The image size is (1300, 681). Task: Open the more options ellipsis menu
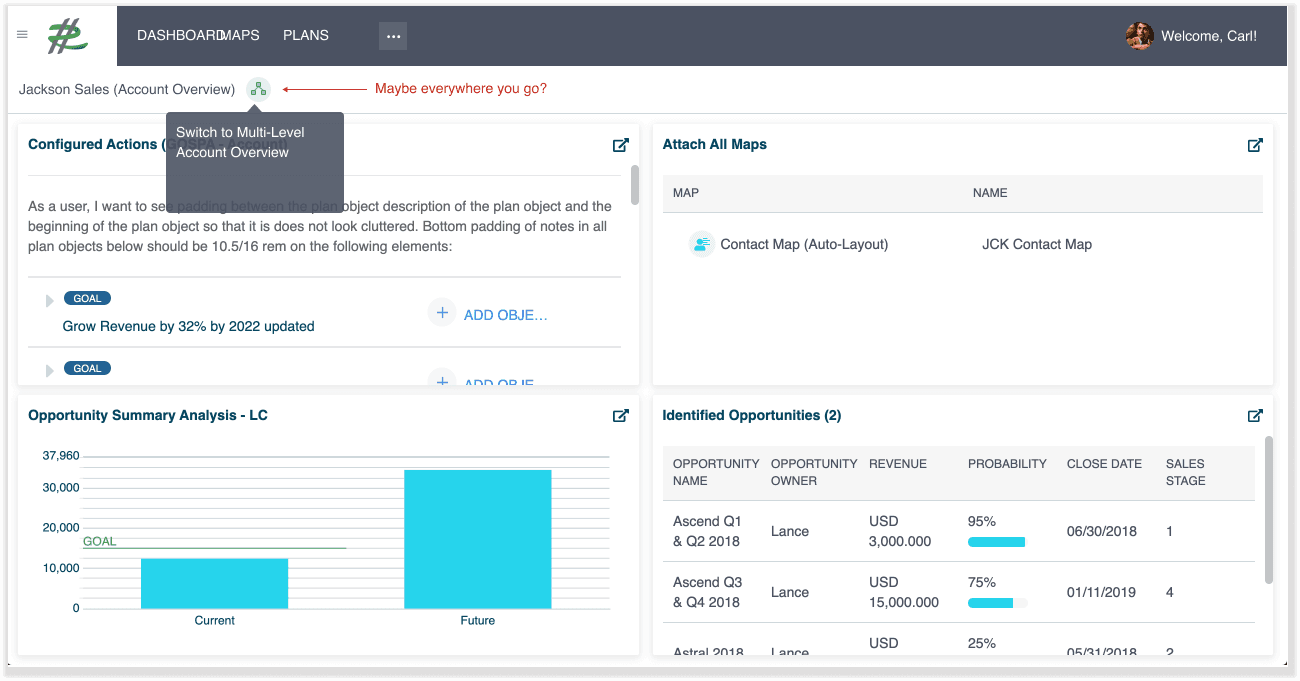[x=393, y=36]
